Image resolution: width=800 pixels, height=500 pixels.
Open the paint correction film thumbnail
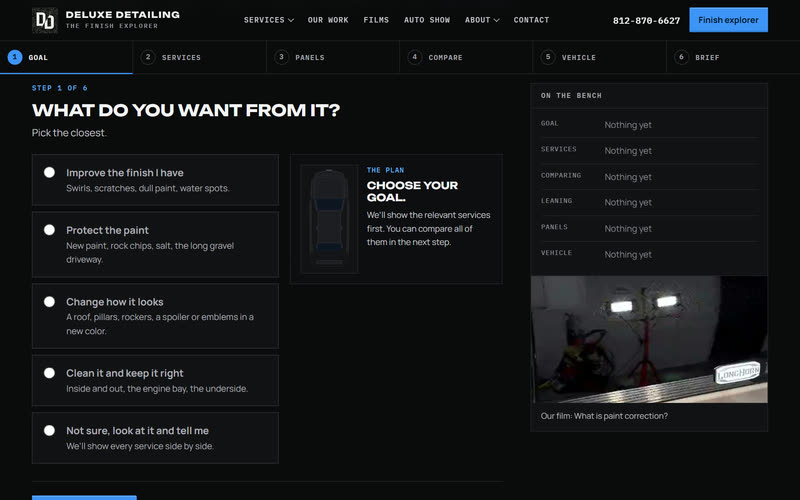pos(649,339)
